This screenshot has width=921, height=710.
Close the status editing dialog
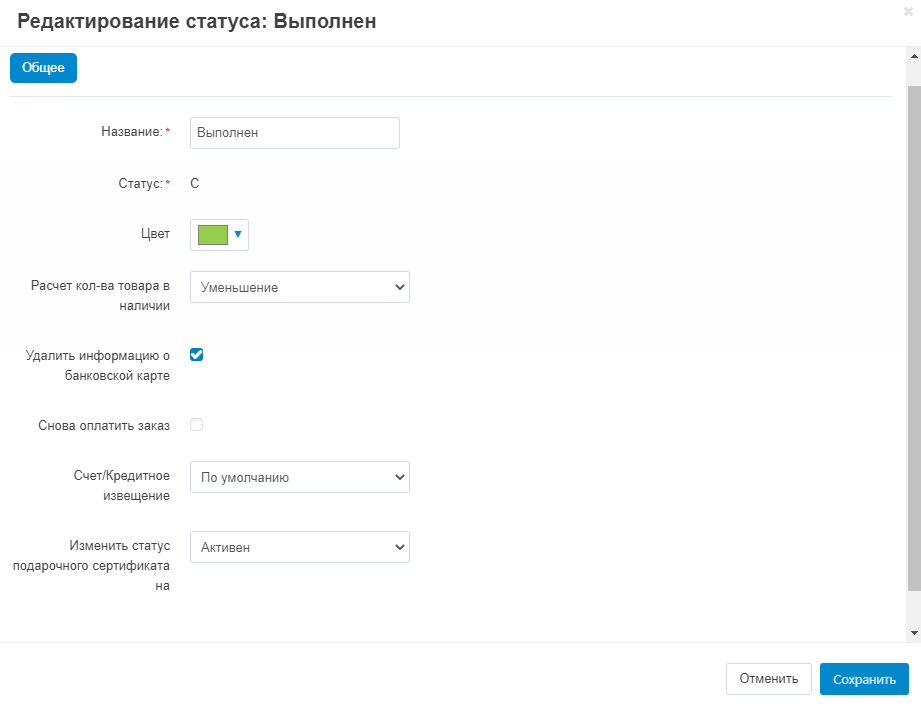point(908,11)
